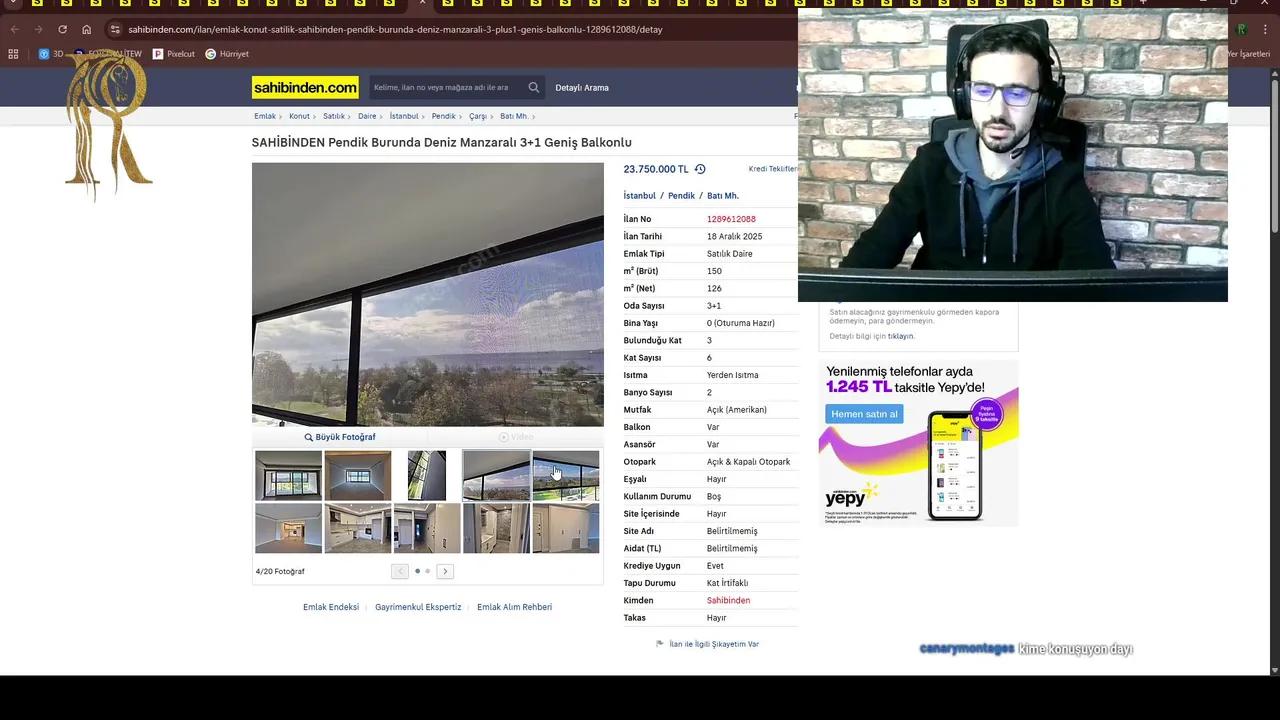Screen dimensions: 1280x720
Task: Select Satılık in the breadcrumb
Action: [333, 116]
